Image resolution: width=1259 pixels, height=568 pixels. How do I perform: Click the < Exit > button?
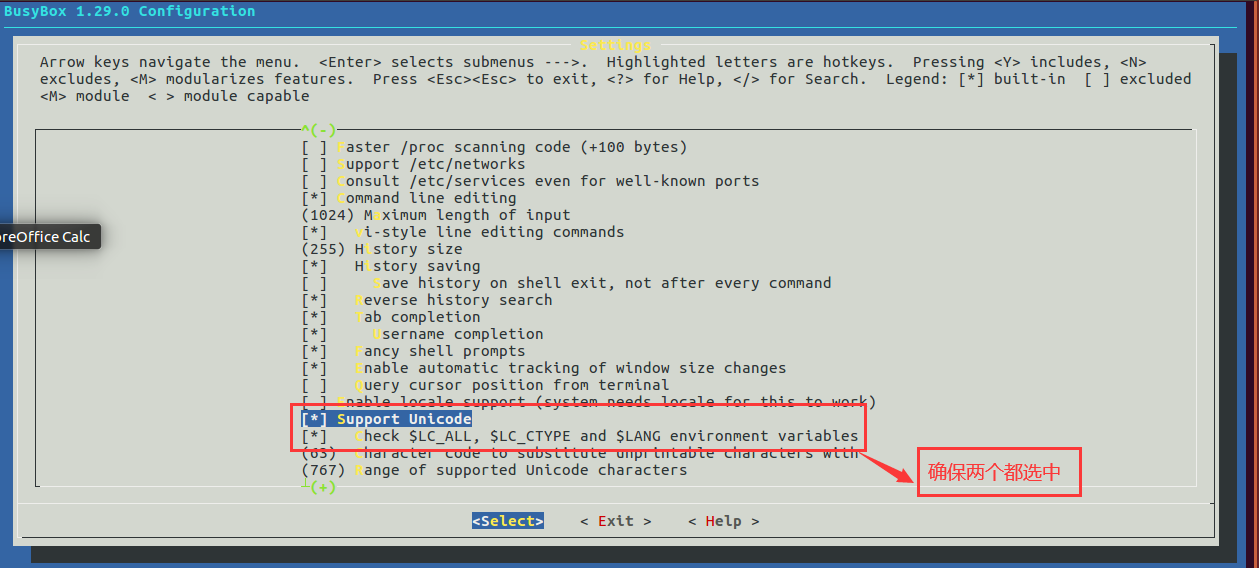616,521
